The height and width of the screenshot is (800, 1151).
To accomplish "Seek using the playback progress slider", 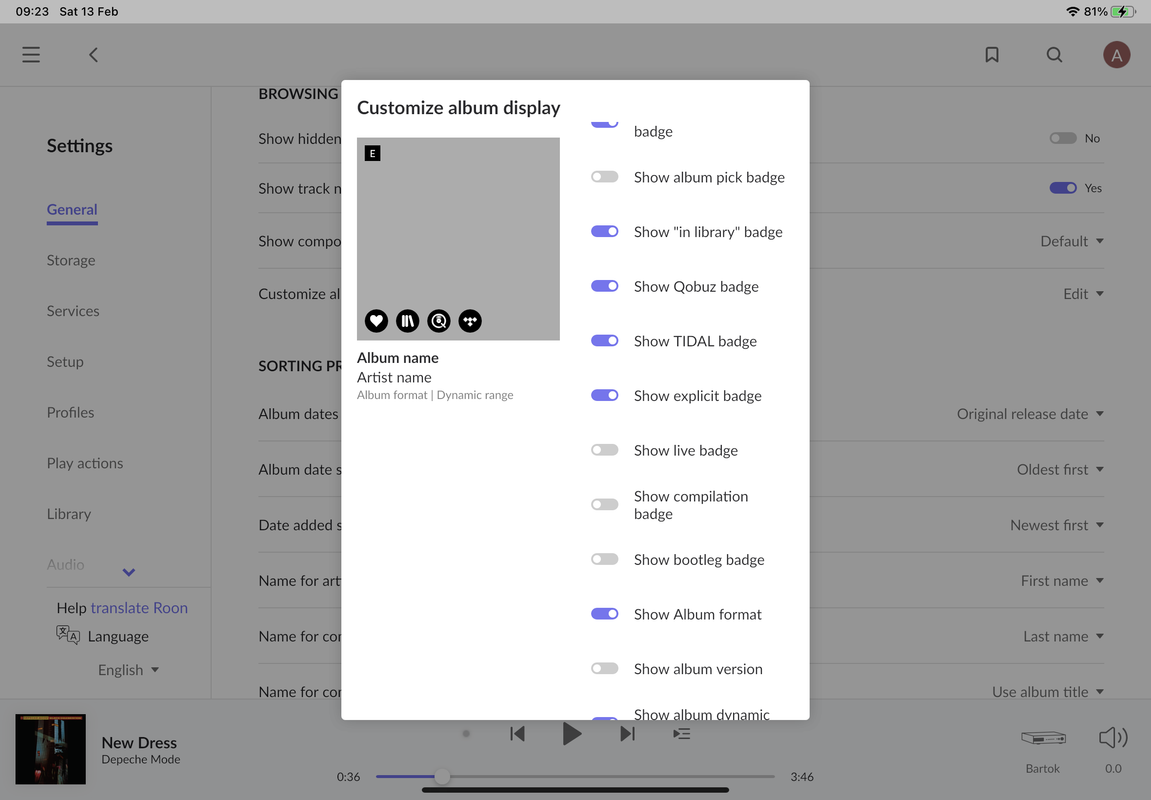I will coord(575,777).
